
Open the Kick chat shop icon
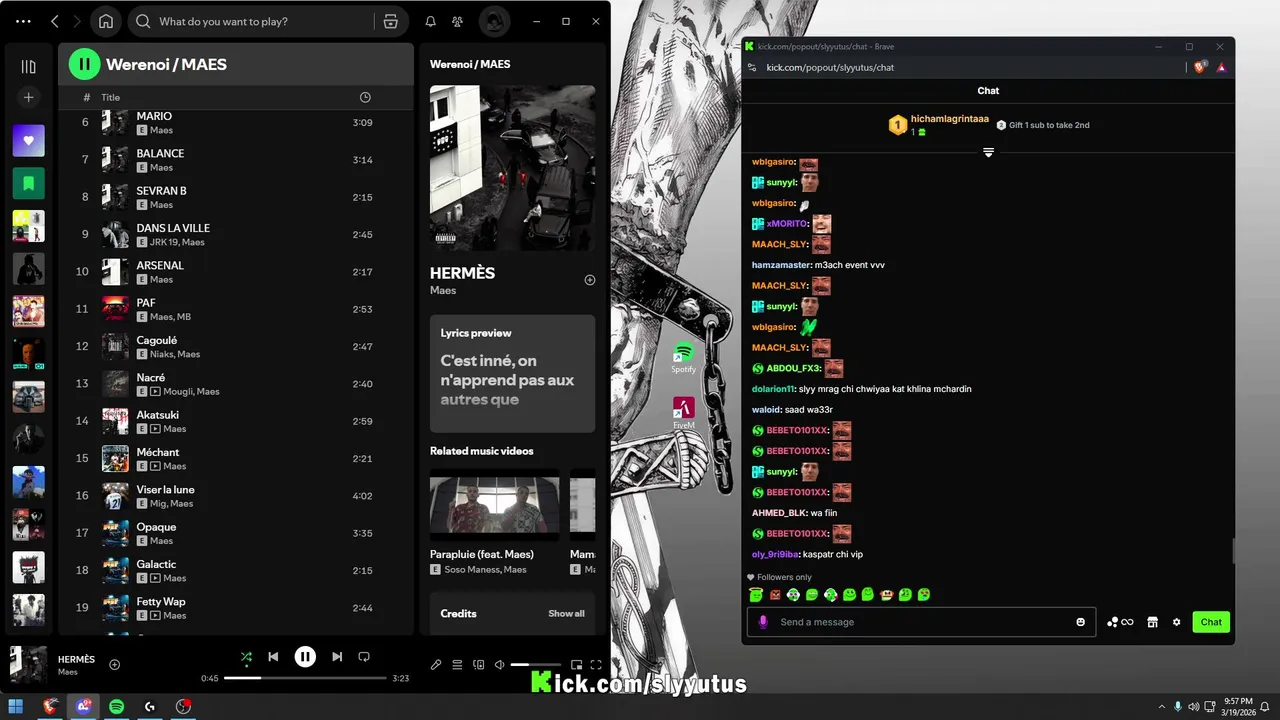[x=1152, y=622]
